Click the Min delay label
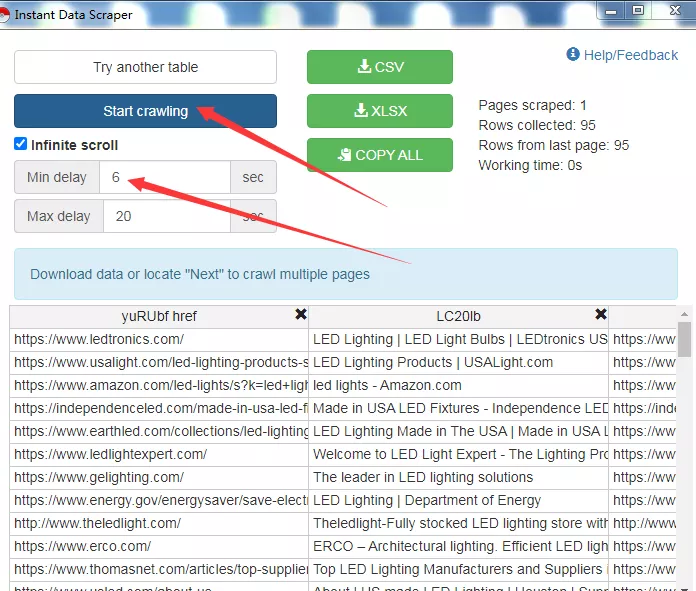 tap(57, 177)
